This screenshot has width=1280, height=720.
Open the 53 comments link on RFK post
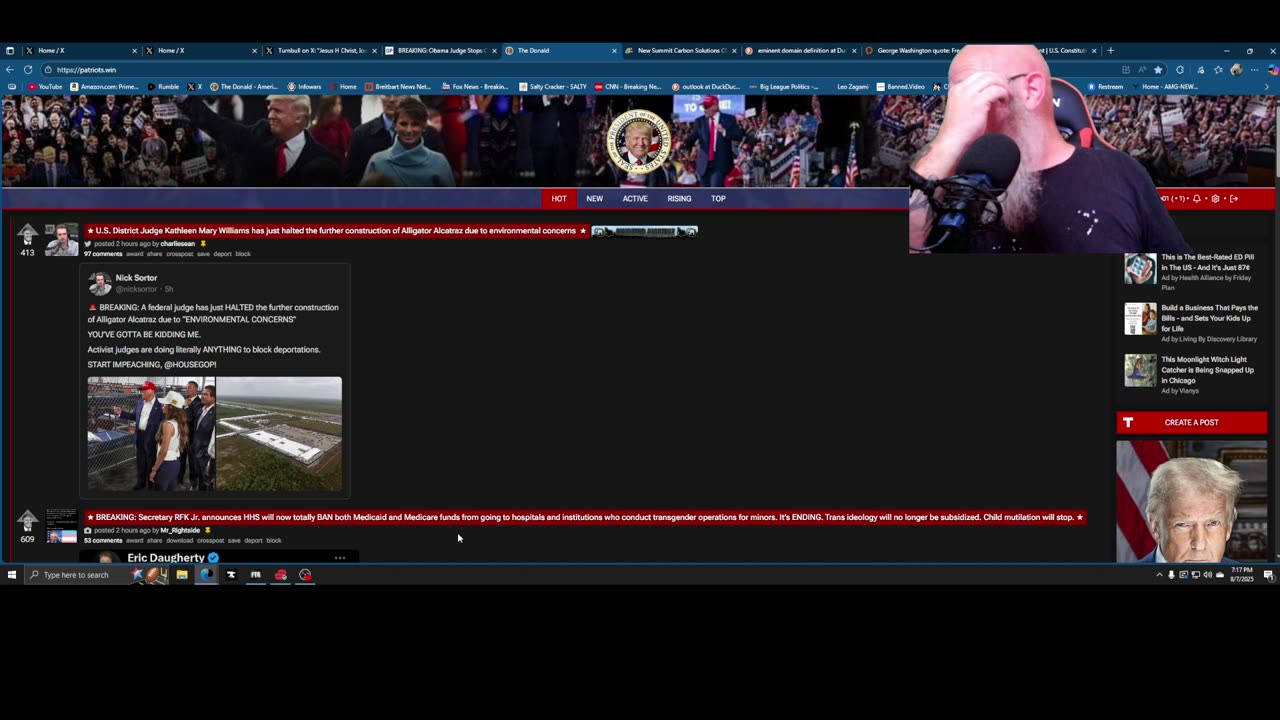(103, 541)
